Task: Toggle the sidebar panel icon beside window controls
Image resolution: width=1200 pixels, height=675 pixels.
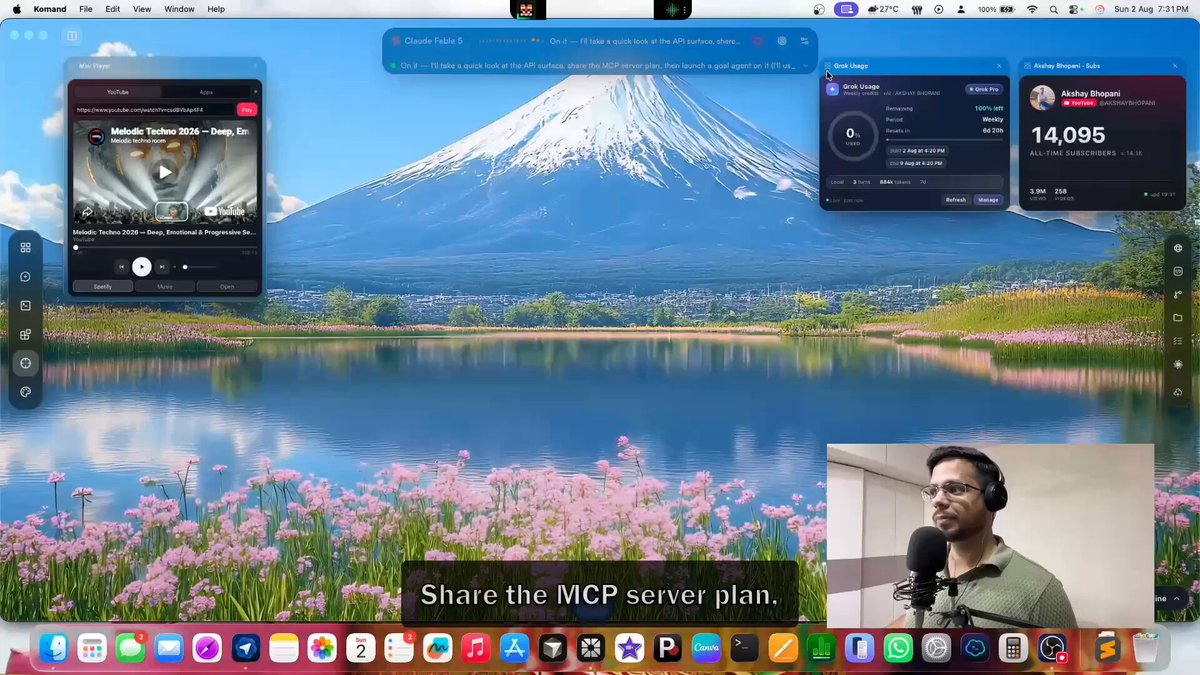Action: 72,35
